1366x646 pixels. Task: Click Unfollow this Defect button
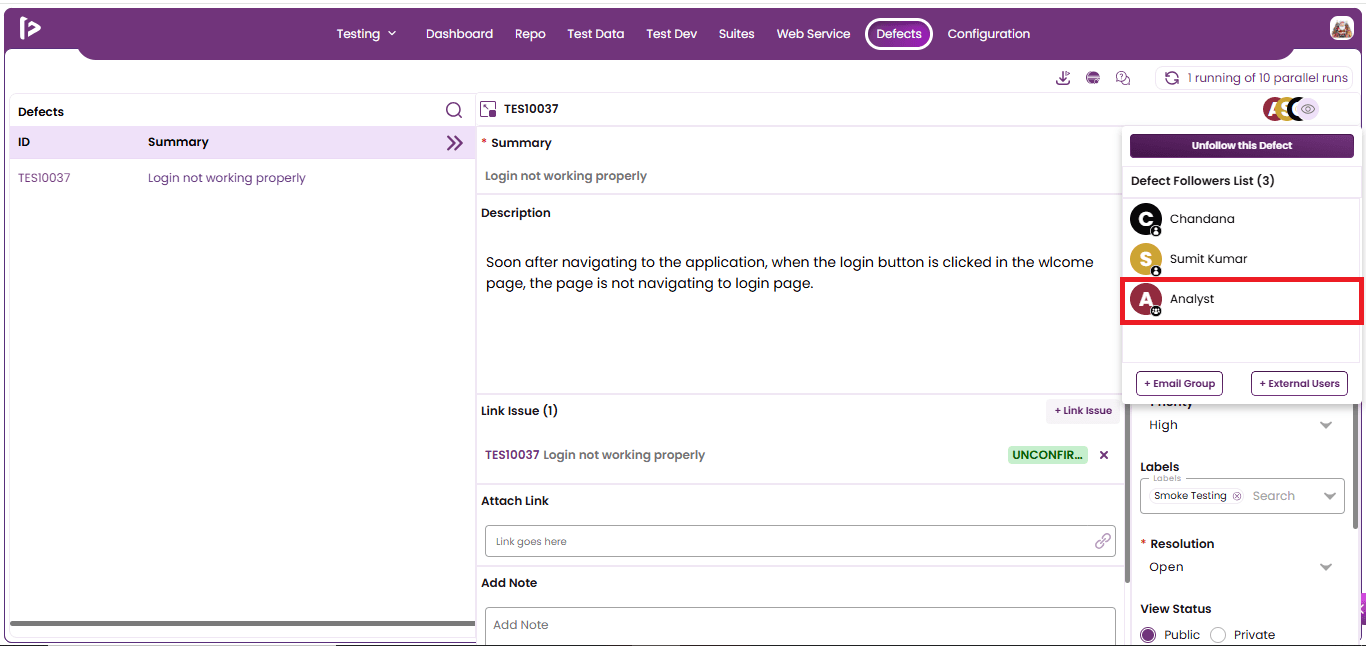tap(1242, 146)
